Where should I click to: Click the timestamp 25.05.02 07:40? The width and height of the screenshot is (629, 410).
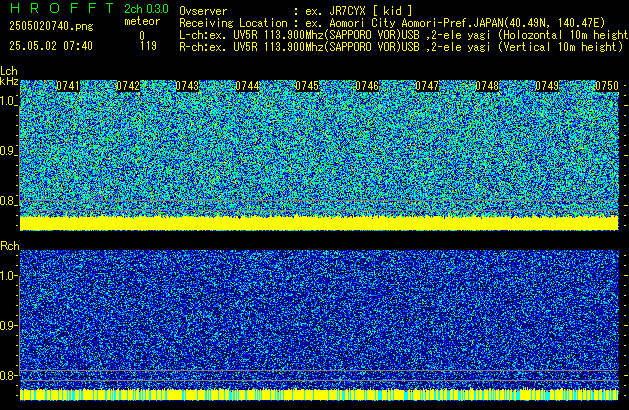pos(51,46)
